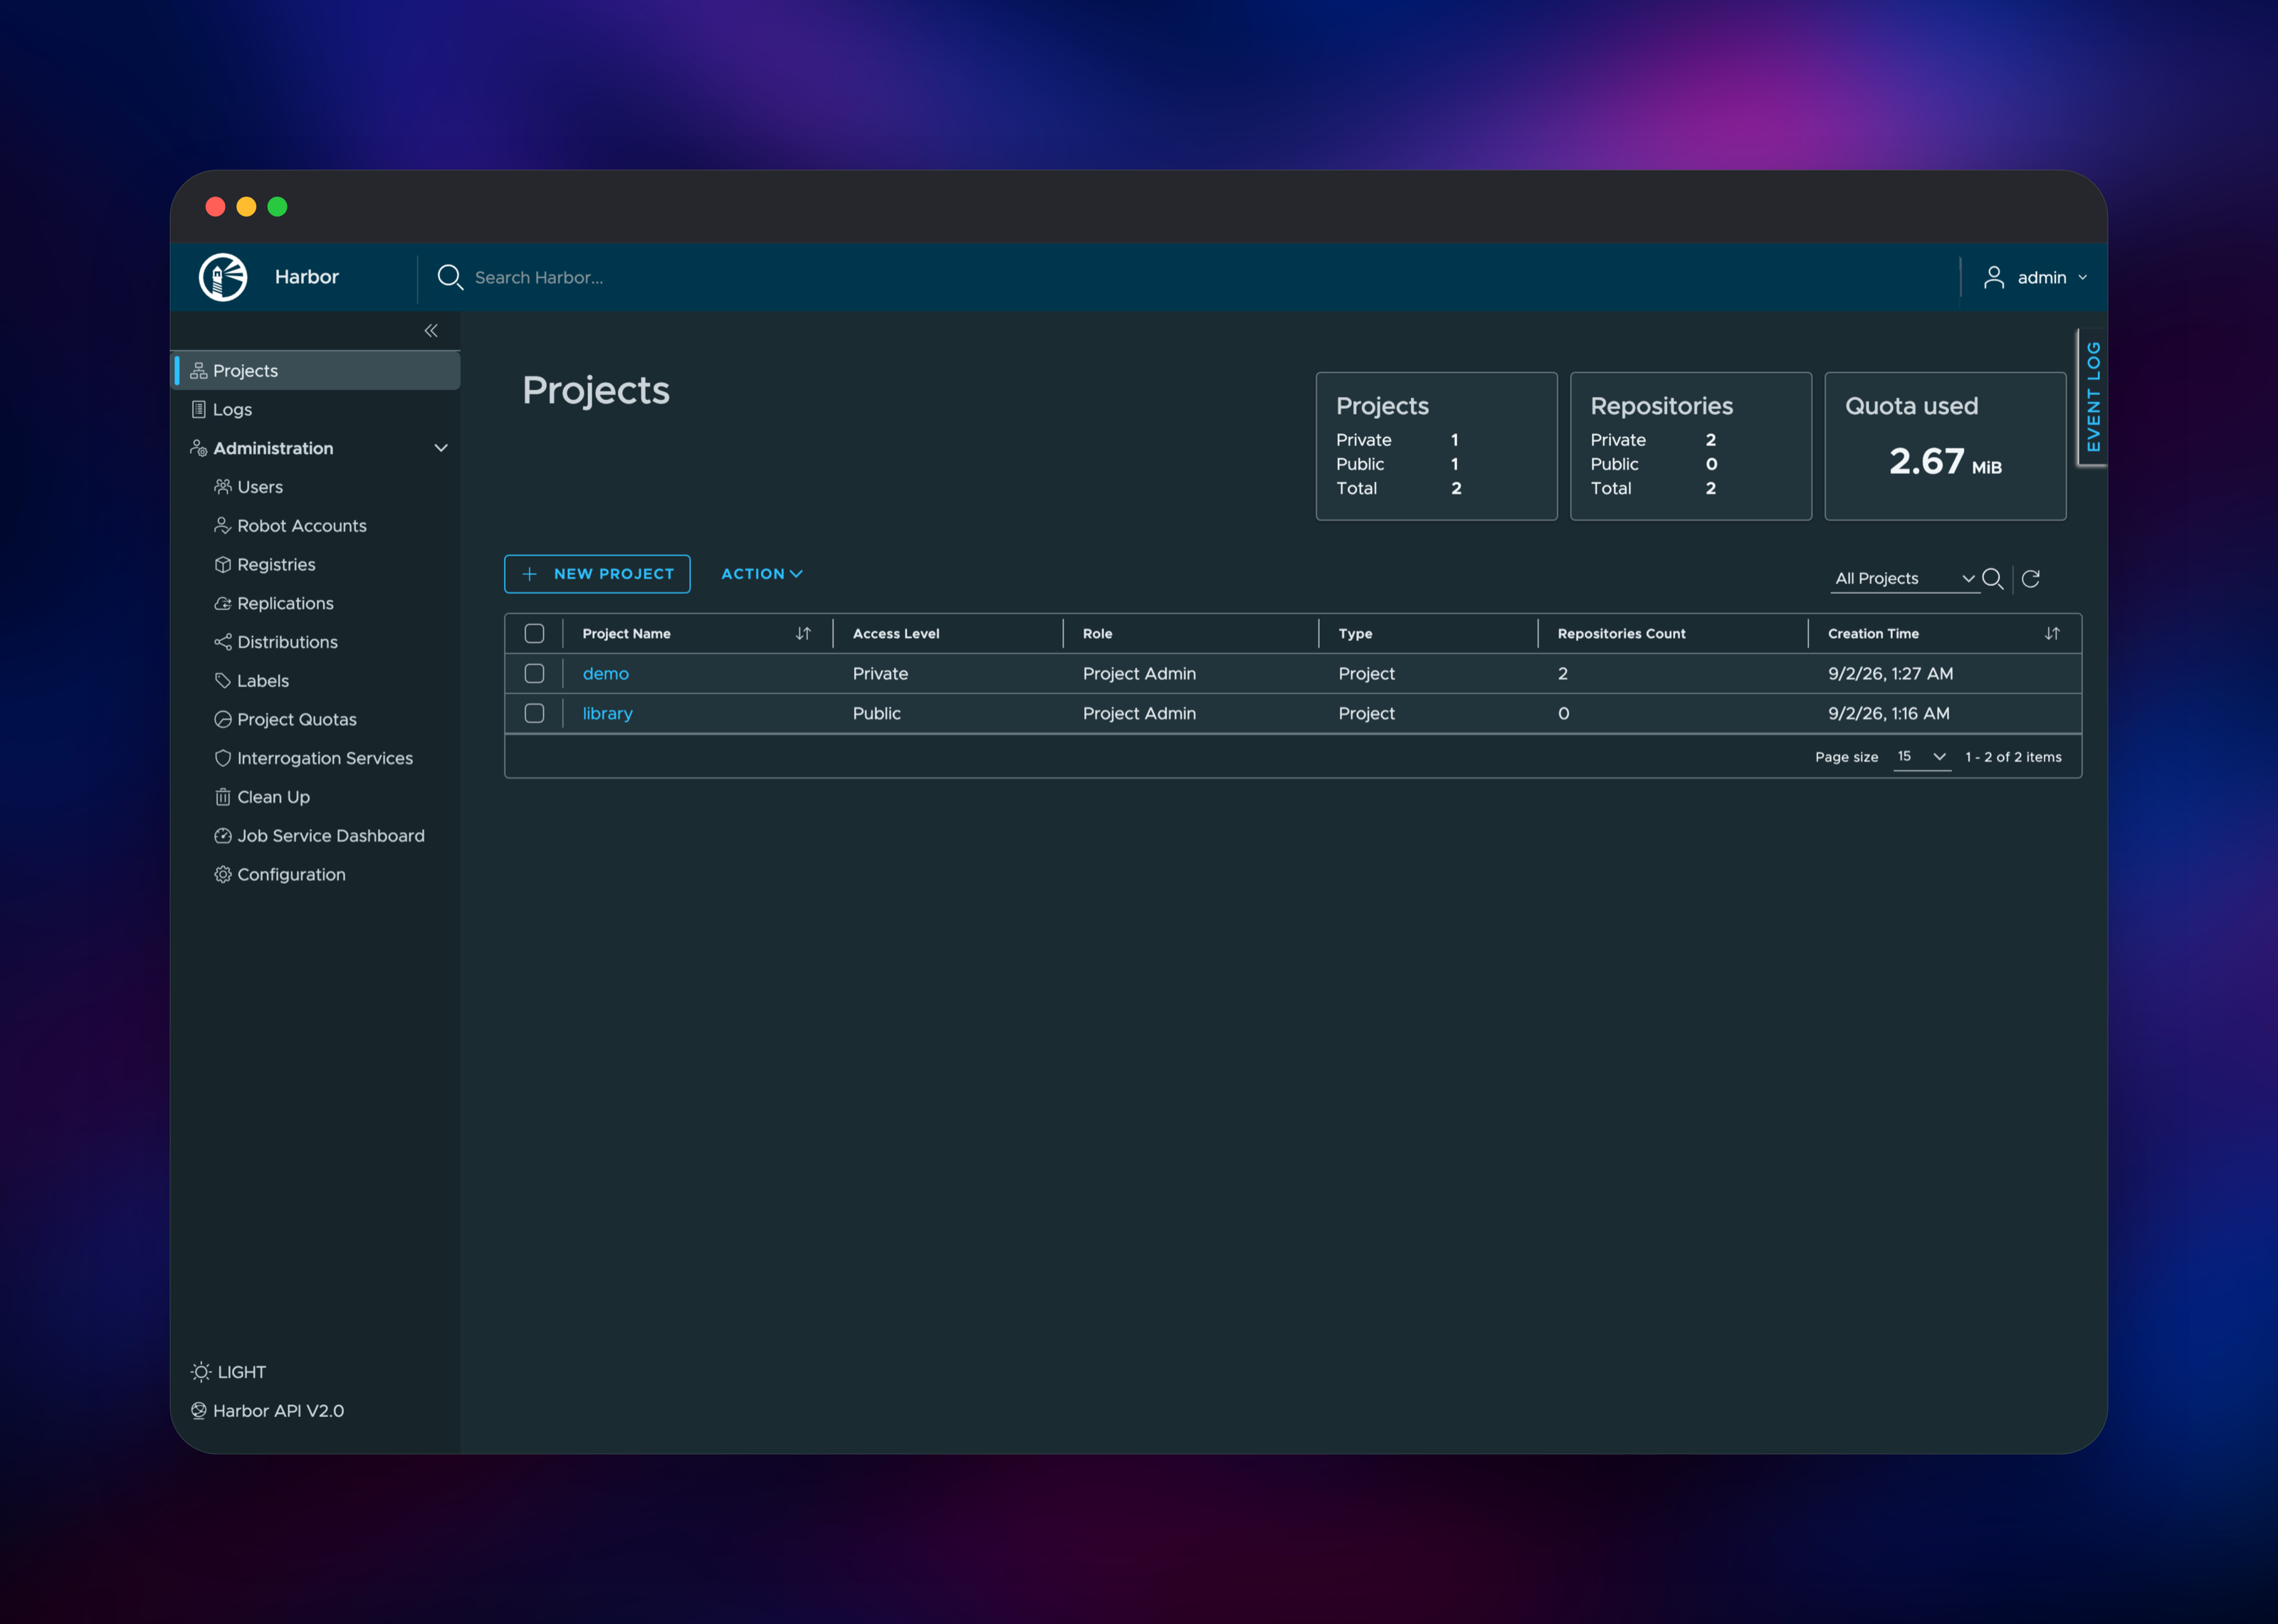Check the library project checkbox

(x=535, y=714)
